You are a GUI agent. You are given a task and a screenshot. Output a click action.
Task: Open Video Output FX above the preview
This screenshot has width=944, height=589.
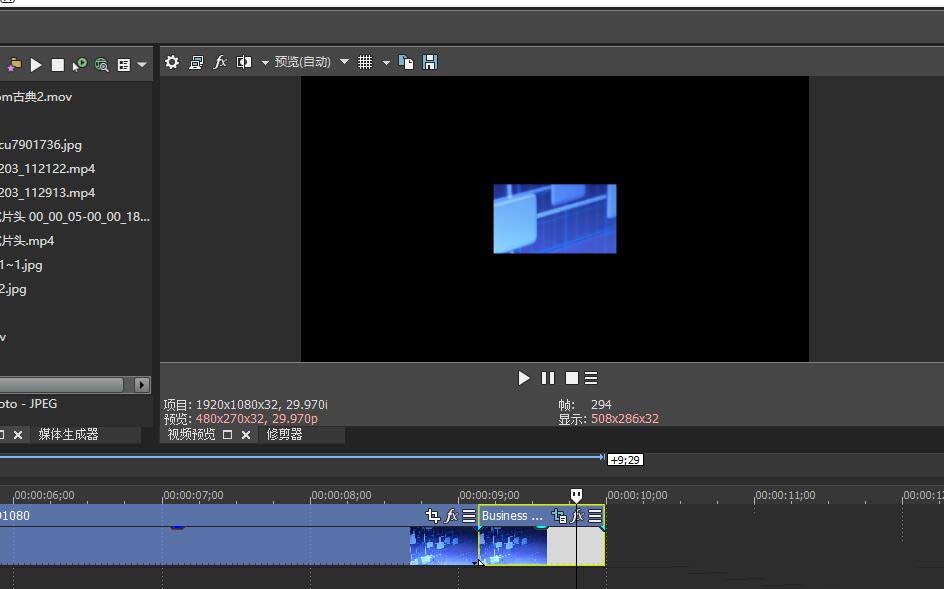[x=221, y=62]
